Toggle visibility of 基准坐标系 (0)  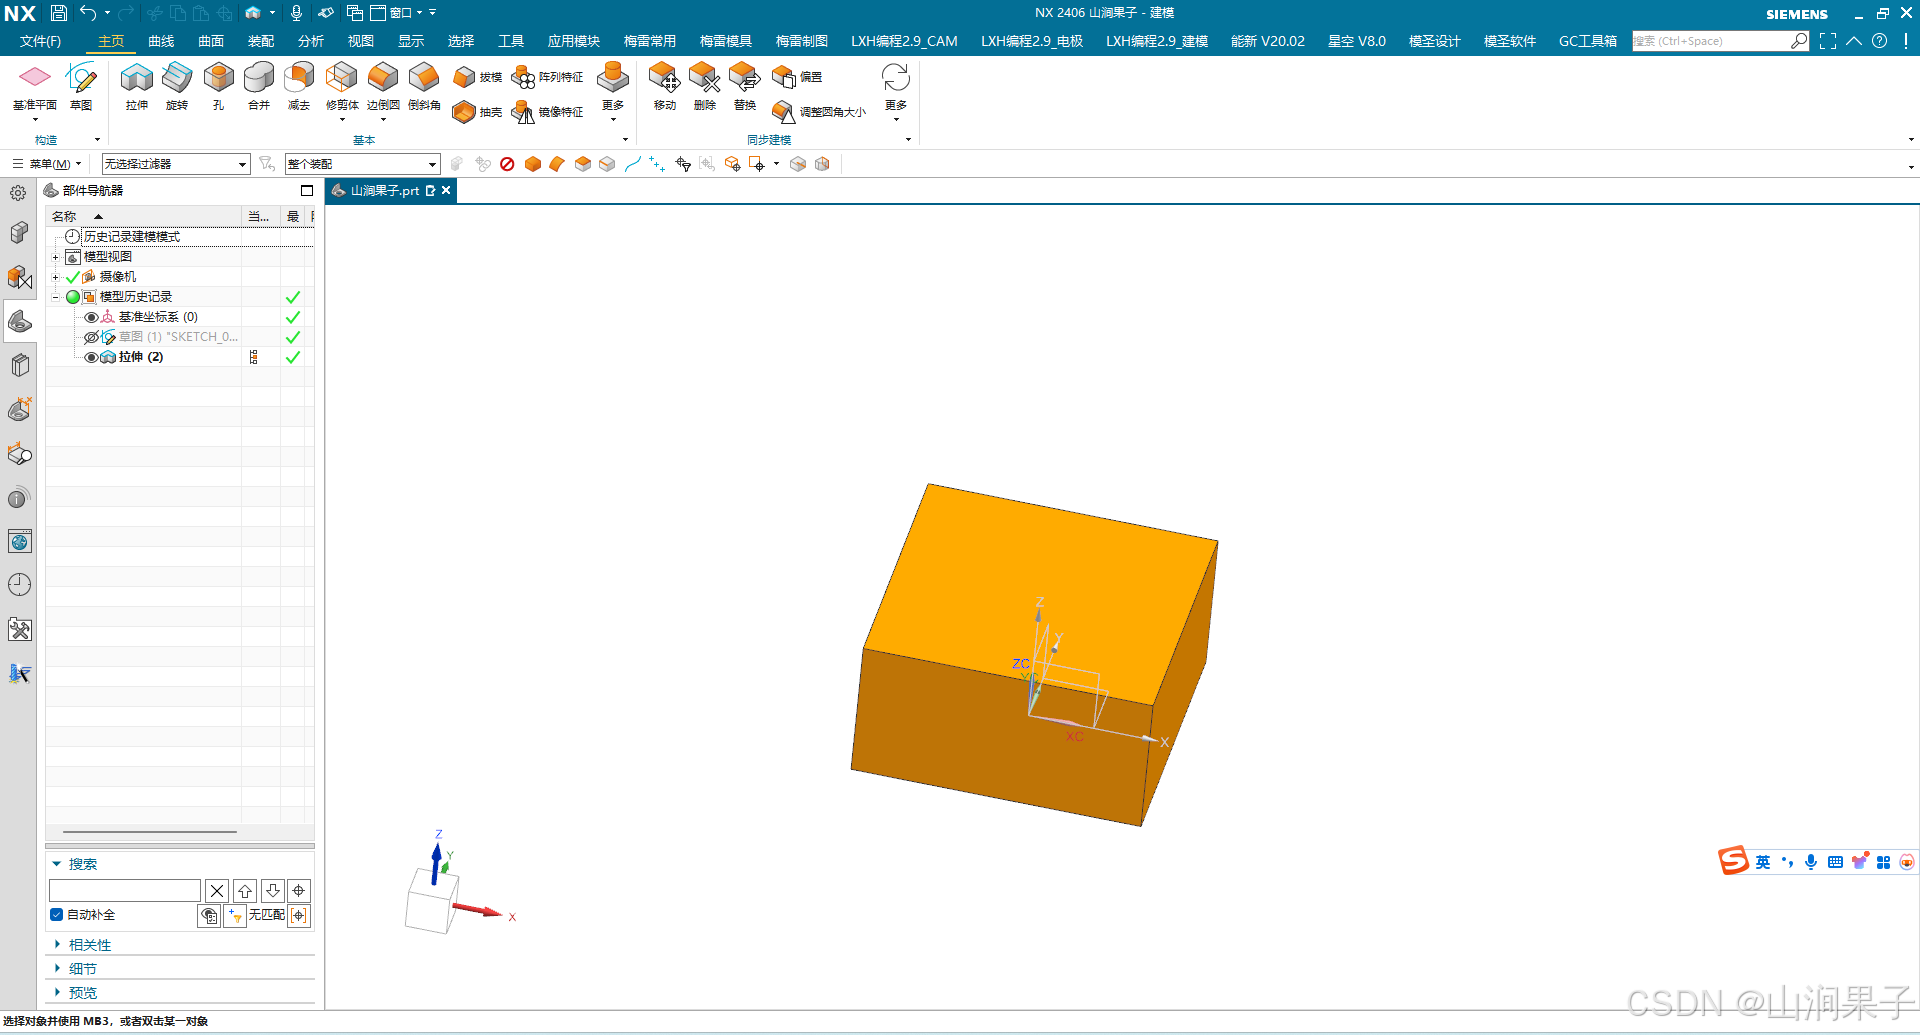pos(91,317)
